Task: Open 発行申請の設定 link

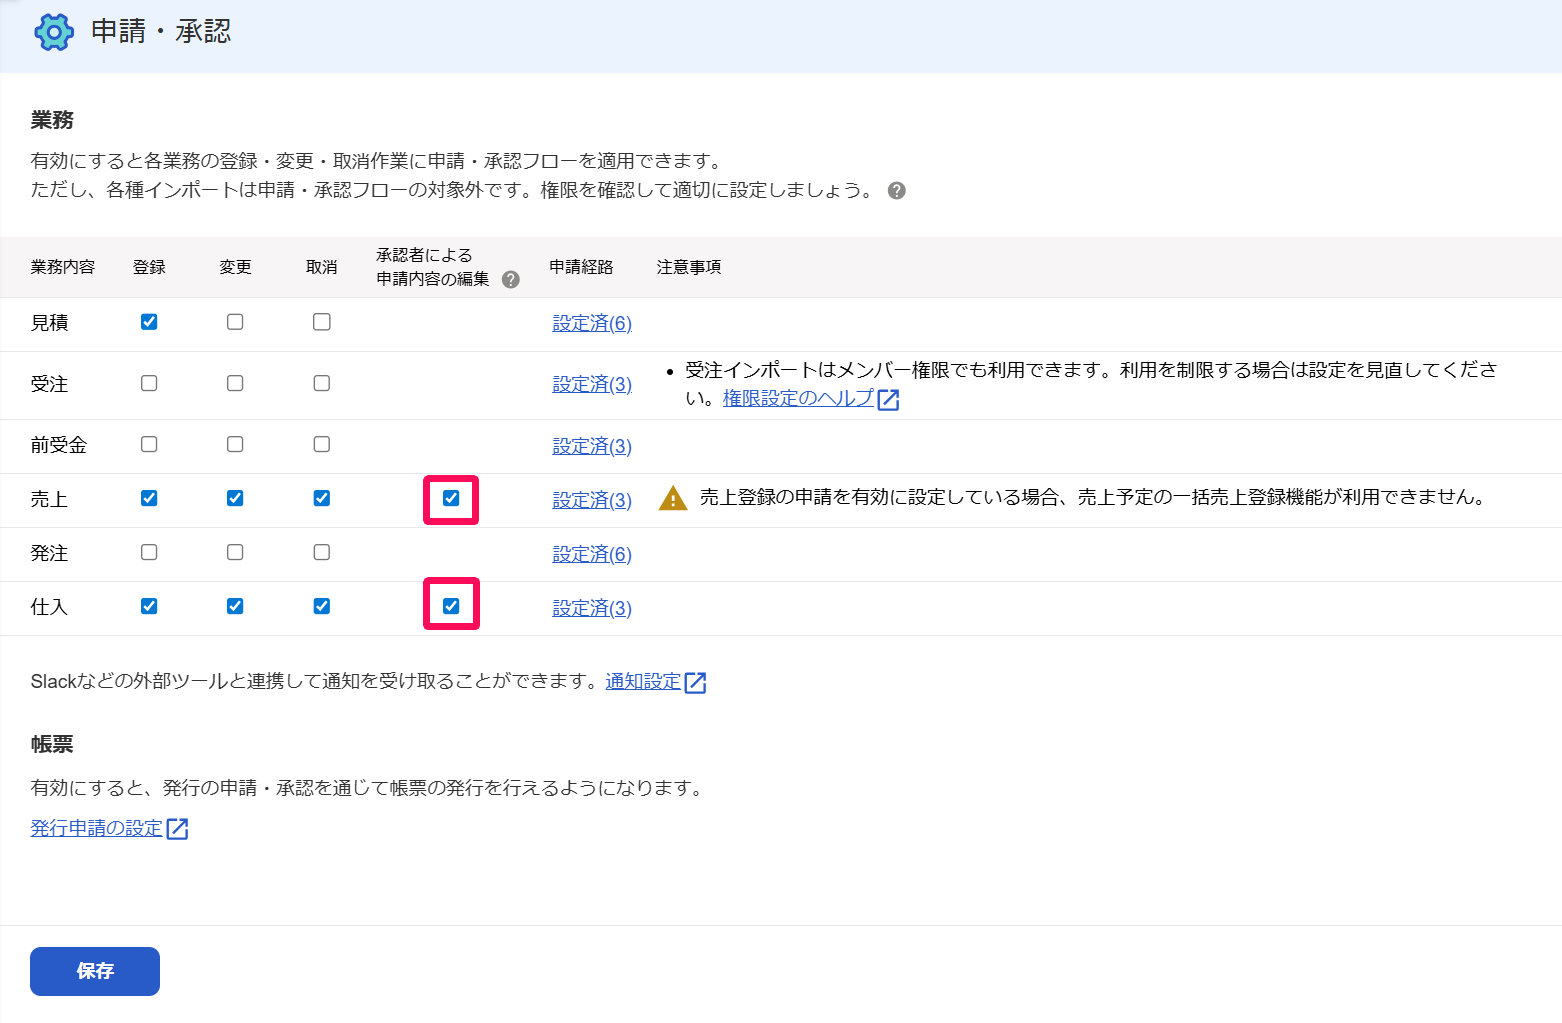Action: [96, 828]
